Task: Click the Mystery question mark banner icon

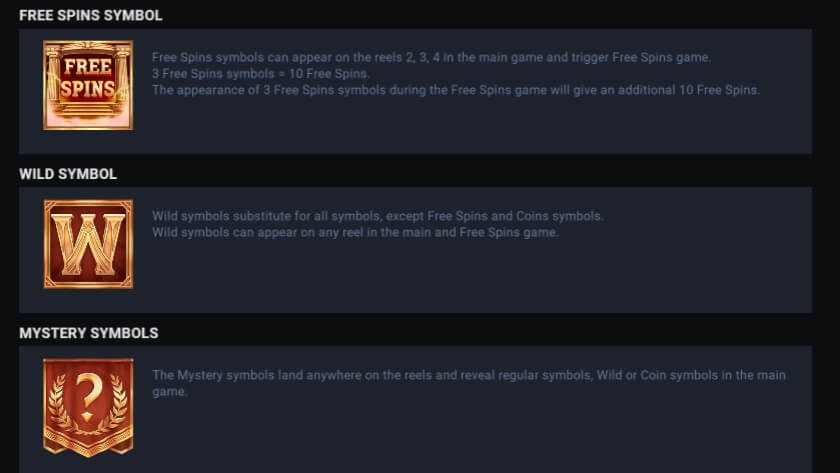Action: tap(88, 407)
